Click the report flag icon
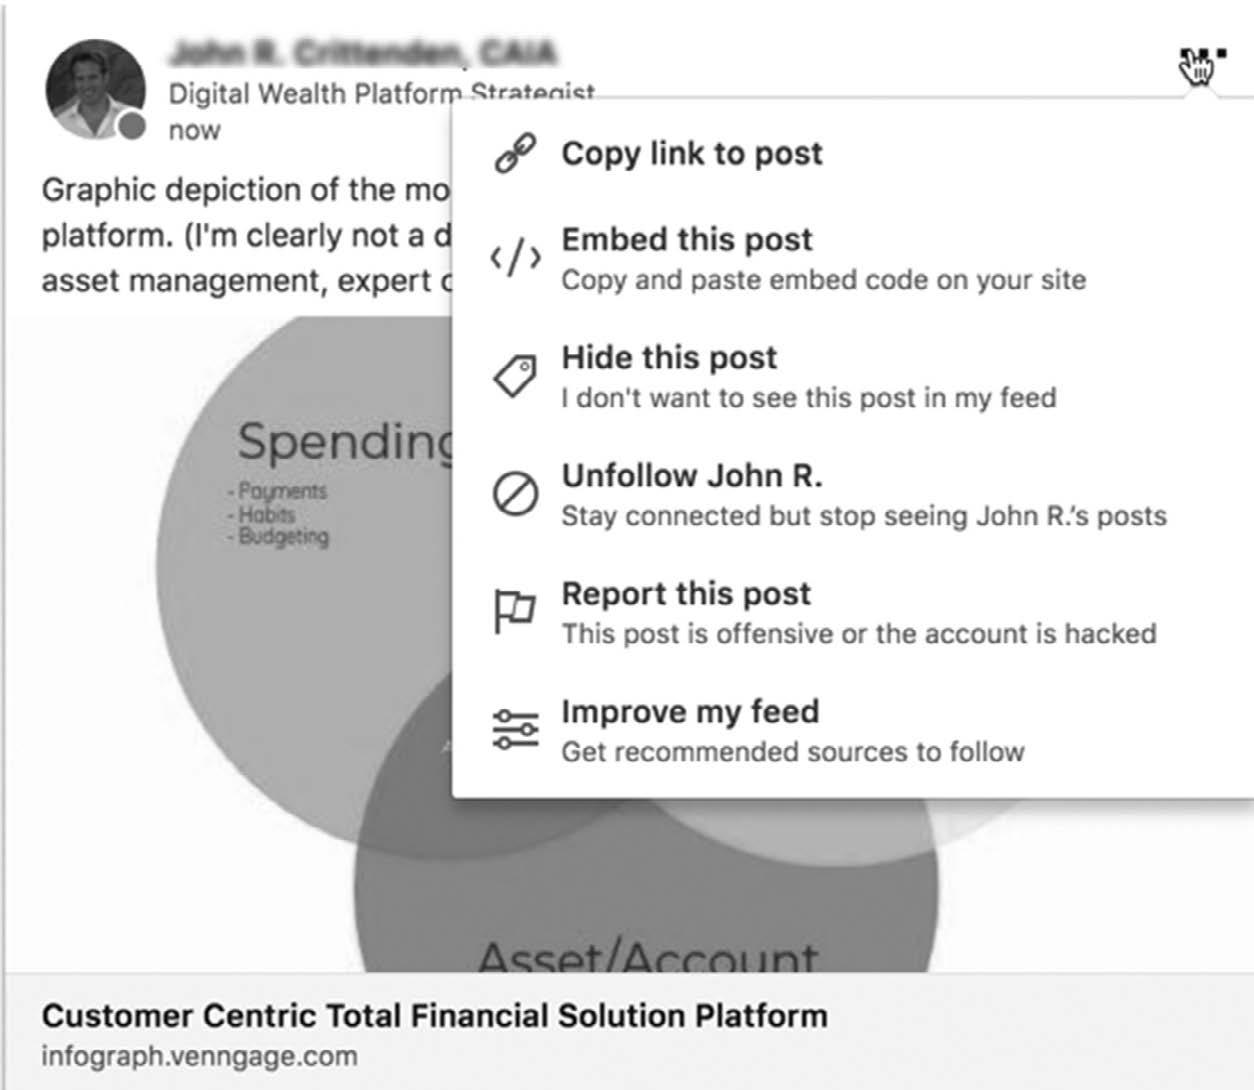 tap(515, 612)
